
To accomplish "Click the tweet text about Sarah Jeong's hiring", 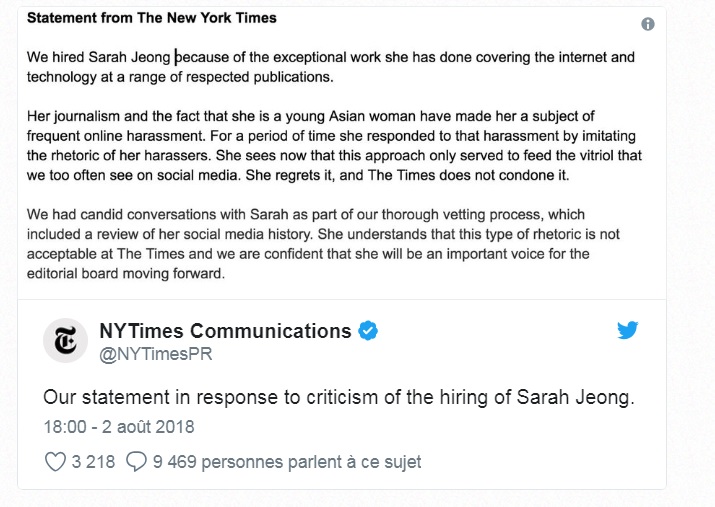I will click(x=339, y=397).
